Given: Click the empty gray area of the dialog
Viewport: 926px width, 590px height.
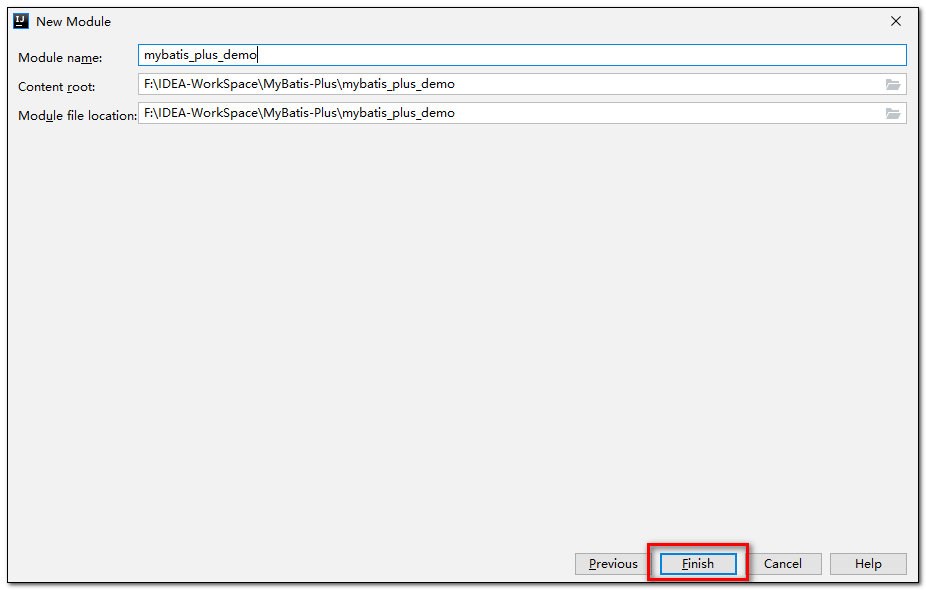Looking at the screenshot, I should (x=460, y=330).
